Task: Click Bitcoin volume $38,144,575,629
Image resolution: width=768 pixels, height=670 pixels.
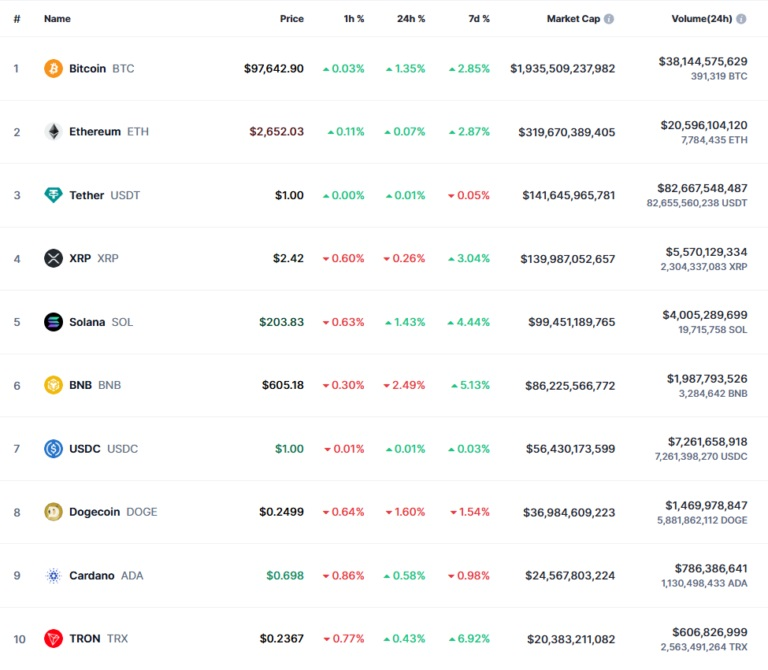Action: pos(703,61)
